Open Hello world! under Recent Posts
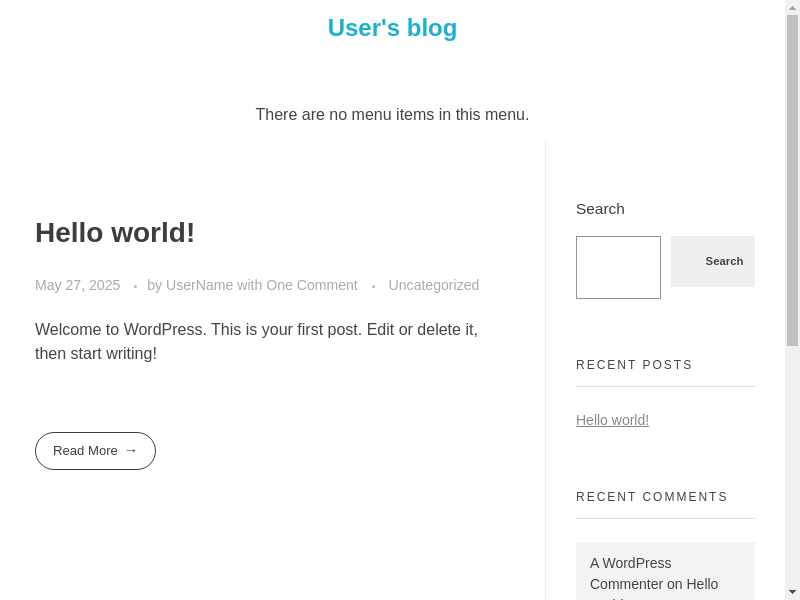Screen dimensions: 800x600 point(612,420)
